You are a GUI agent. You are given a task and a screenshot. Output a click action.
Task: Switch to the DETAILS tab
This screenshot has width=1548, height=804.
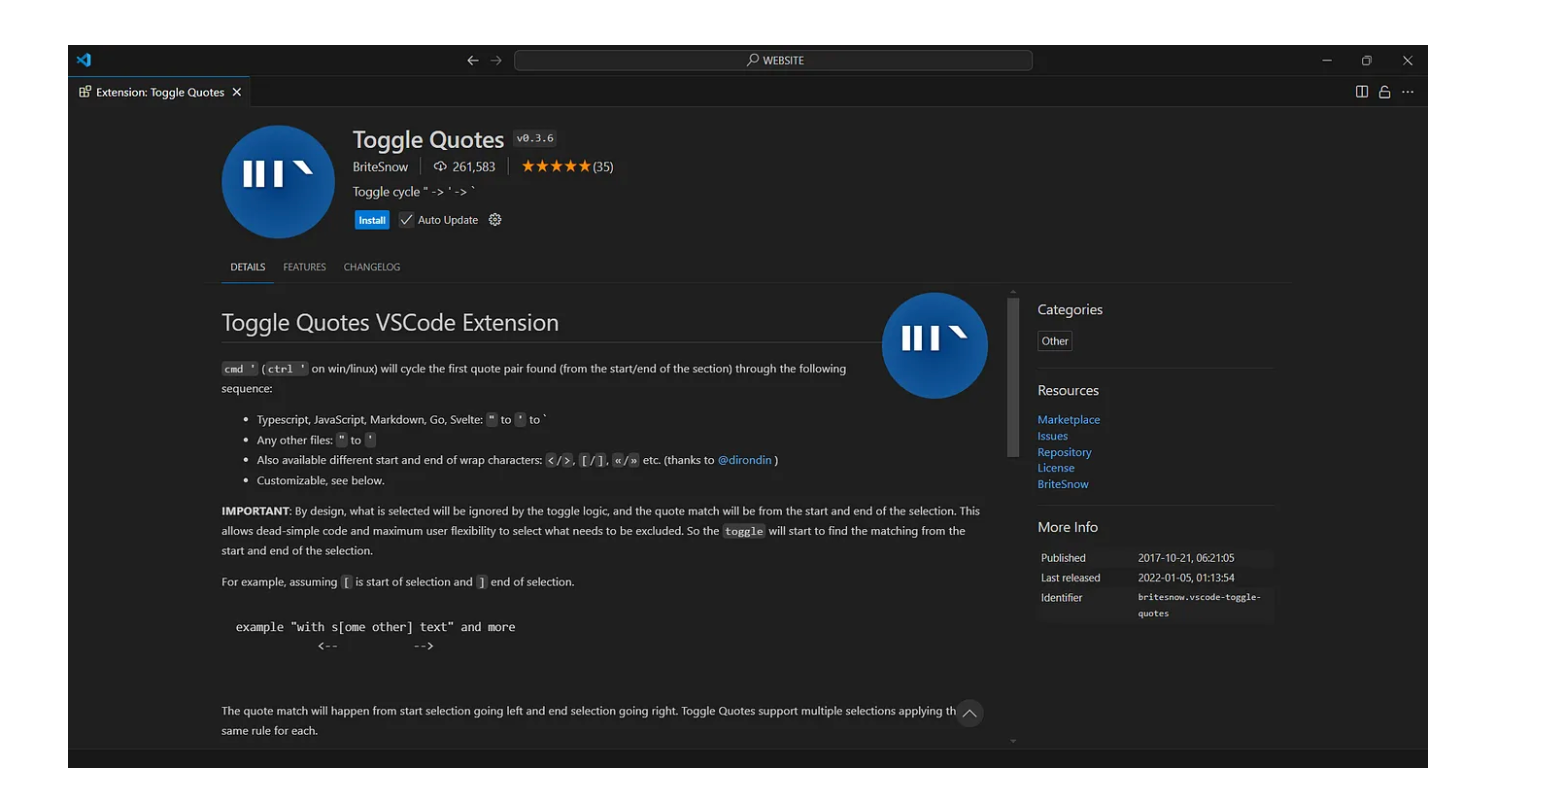click(x=248, y=267)
